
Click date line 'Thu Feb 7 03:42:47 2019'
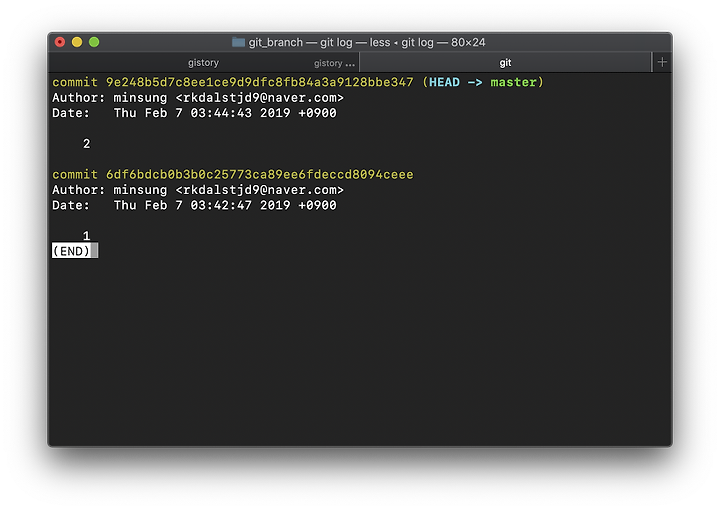(x=202, y=205)
